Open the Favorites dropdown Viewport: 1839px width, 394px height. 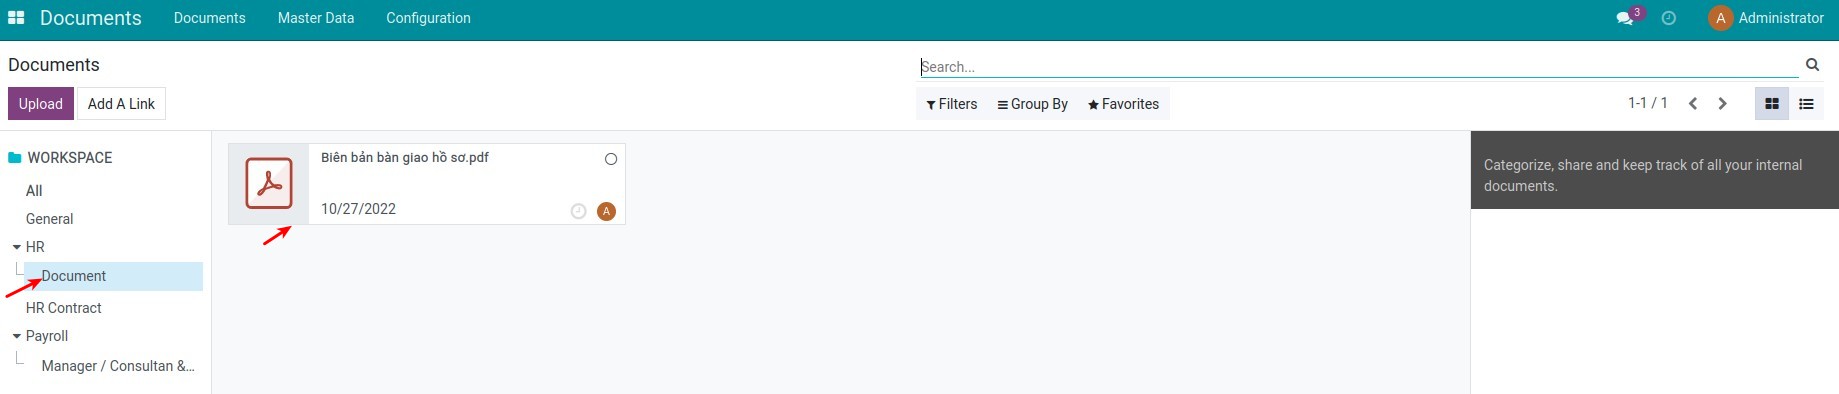tap(1123, 104)
